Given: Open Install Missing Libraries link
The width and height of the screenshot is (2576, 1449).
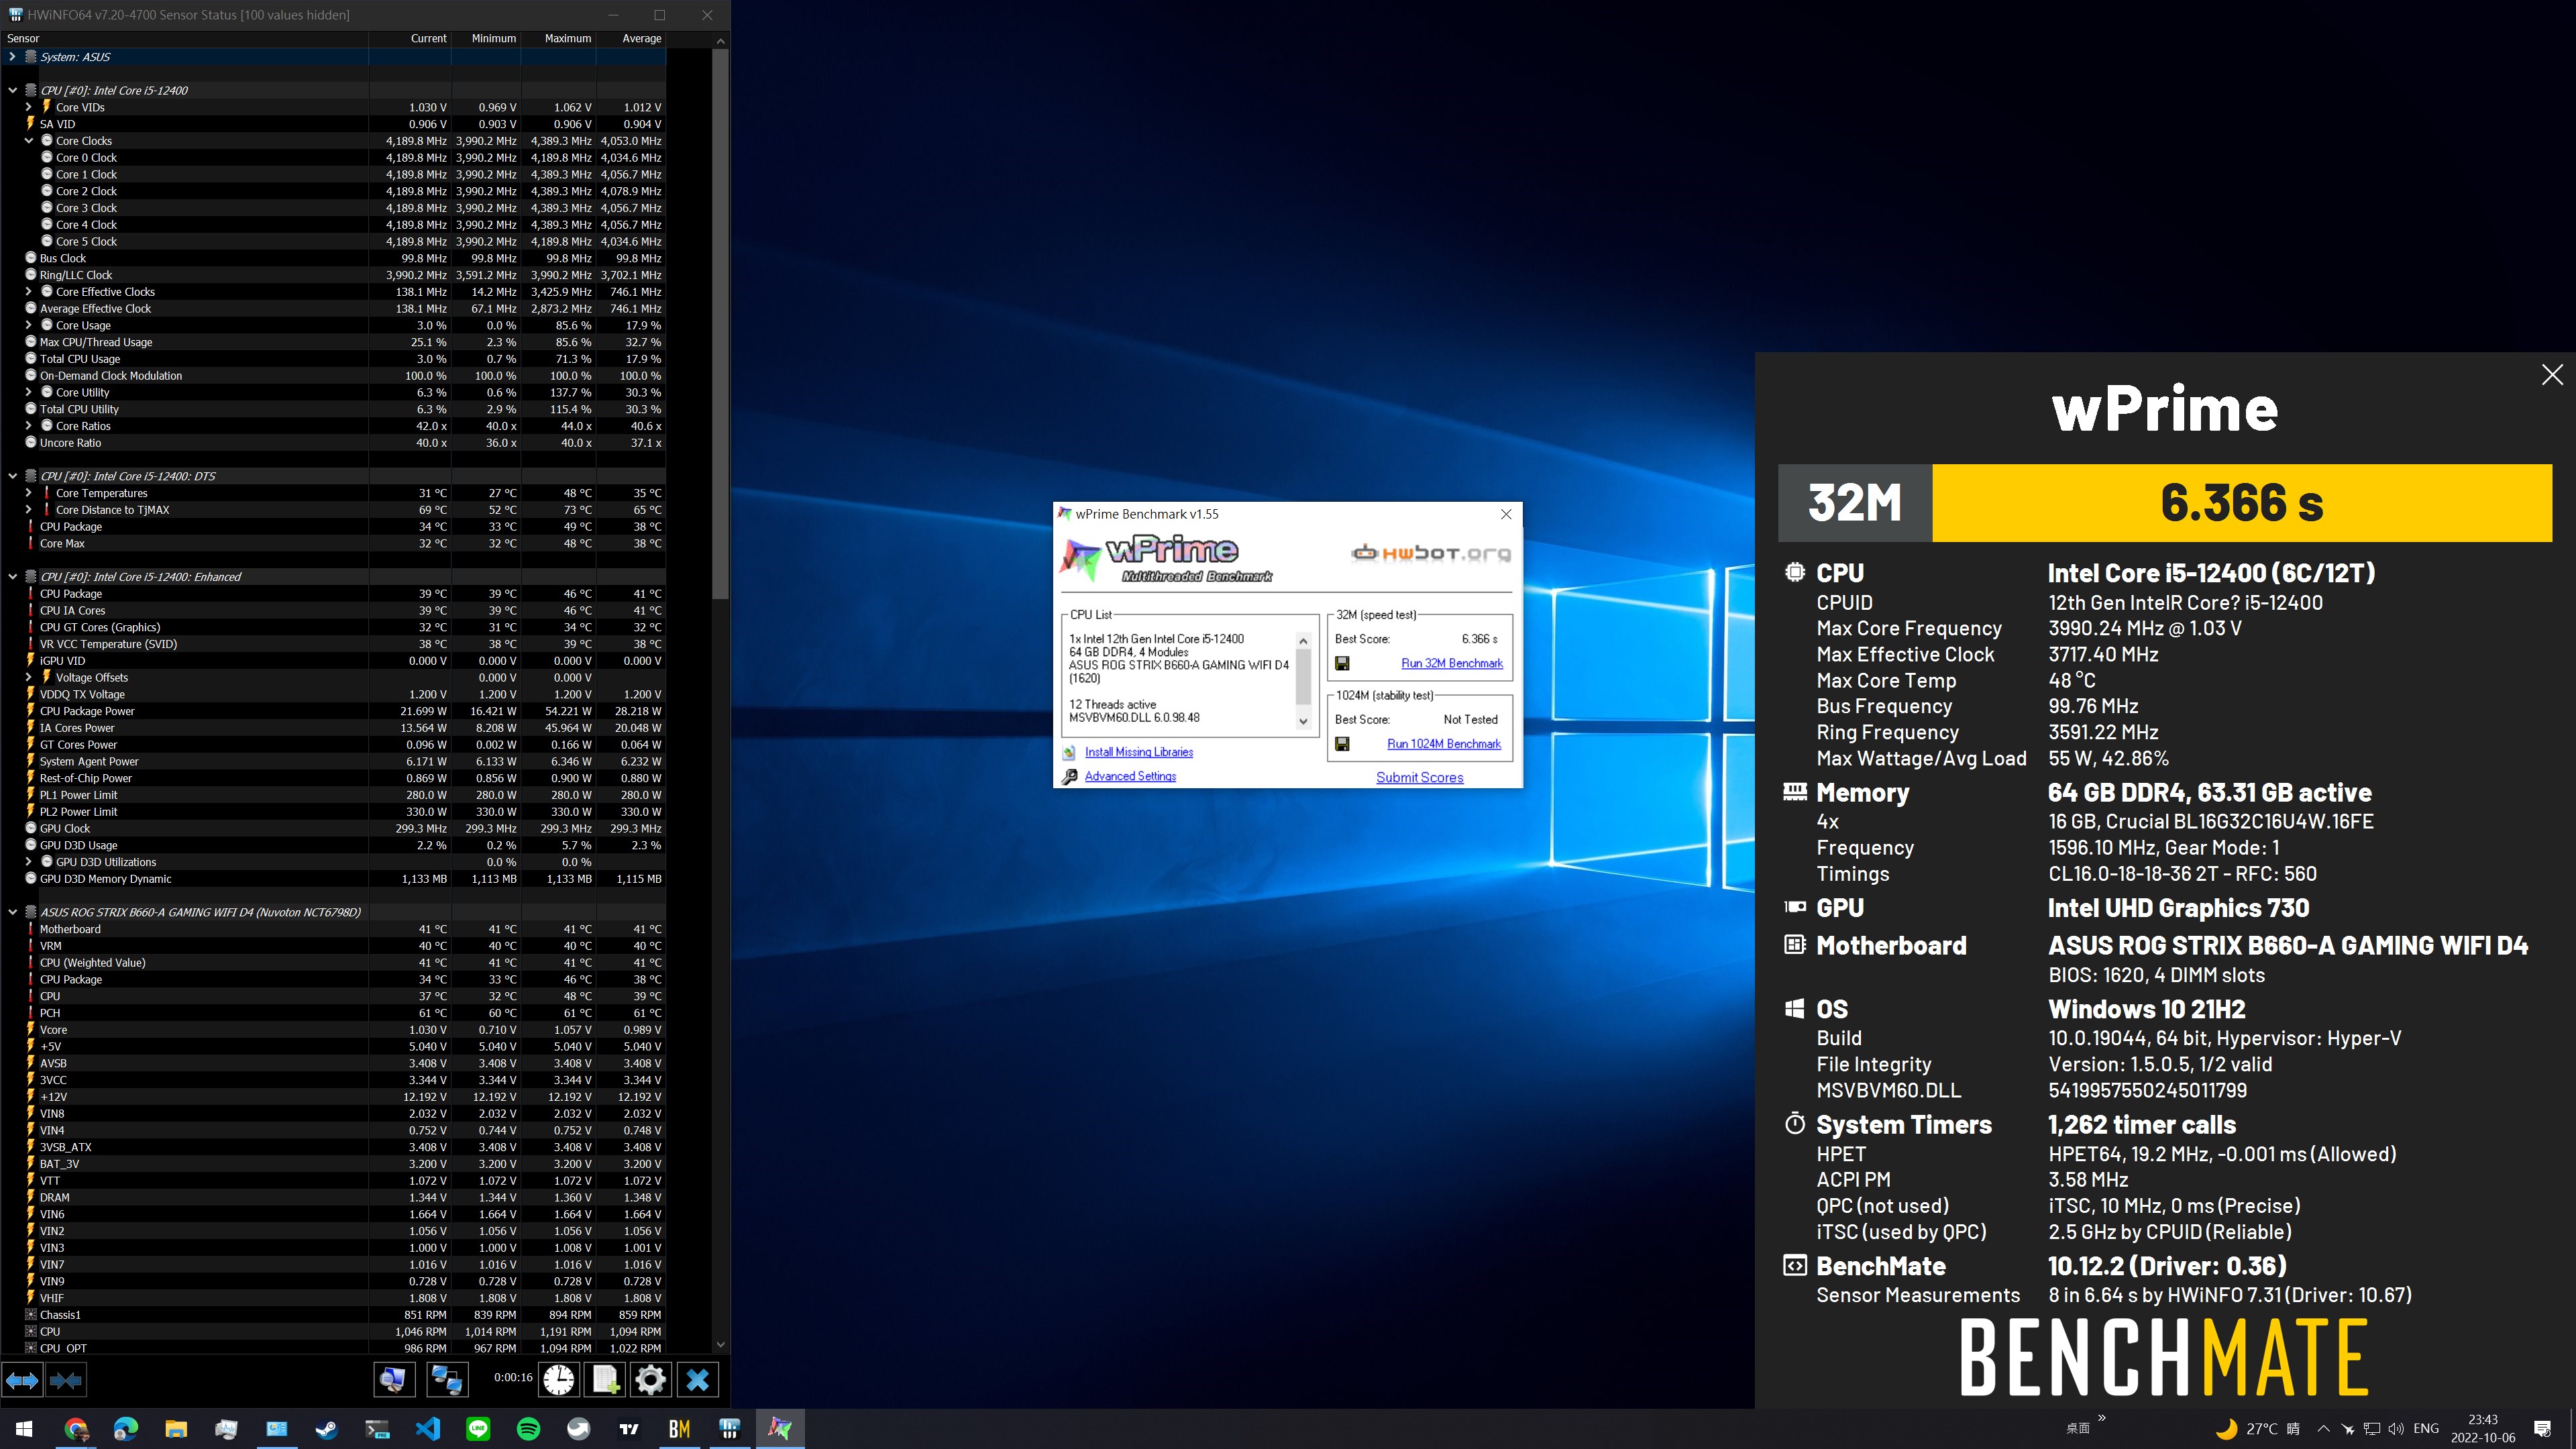Looking at the screenshot, I should point(1138,752).
